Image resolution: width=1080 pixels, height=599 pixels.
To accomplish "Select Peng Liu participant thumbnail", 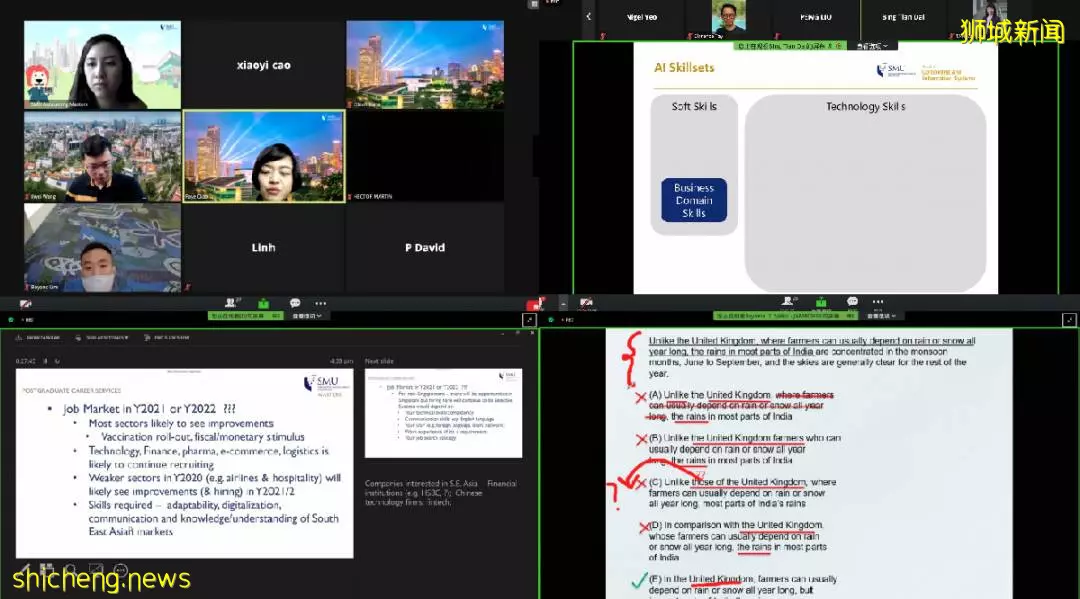I will click(816, 18).
